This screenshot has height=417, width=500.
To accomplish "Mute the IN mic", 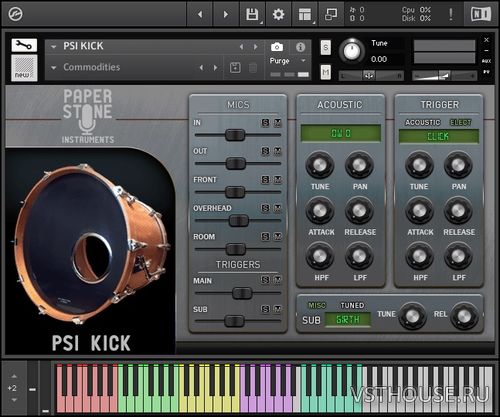I will [277, 123].
